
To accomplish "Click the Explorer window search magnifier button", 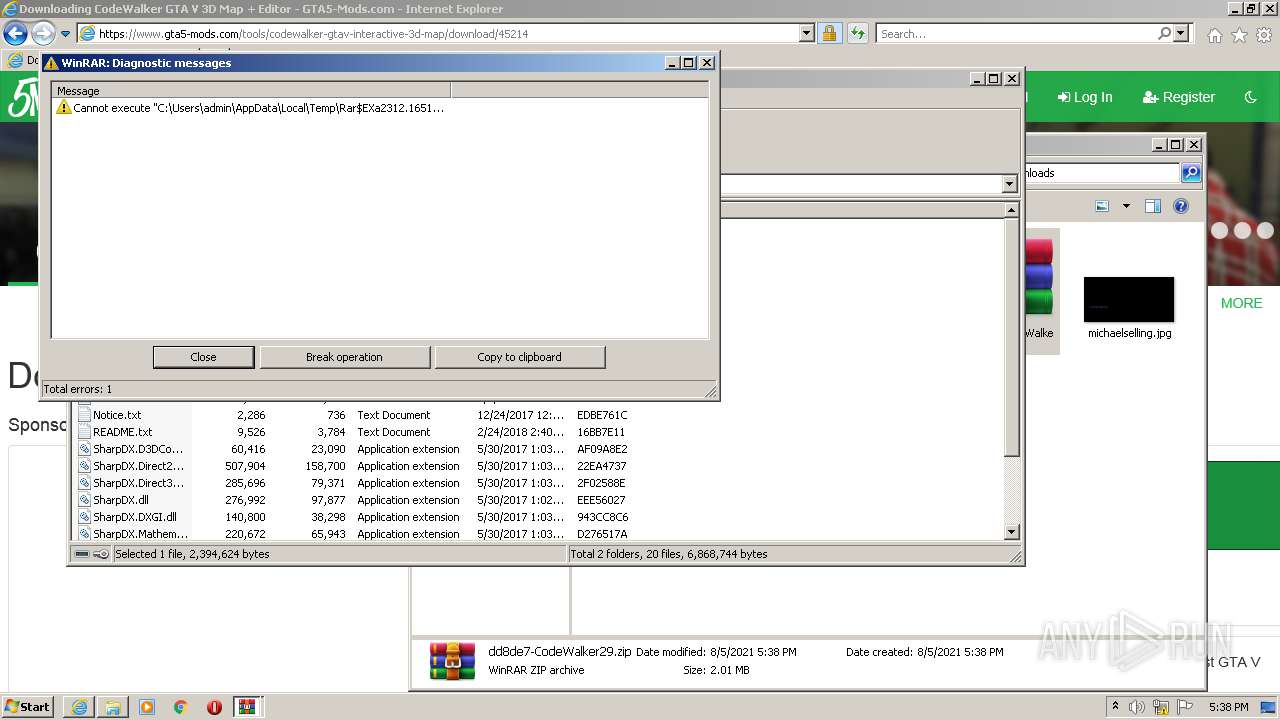I will (1191, 173).
